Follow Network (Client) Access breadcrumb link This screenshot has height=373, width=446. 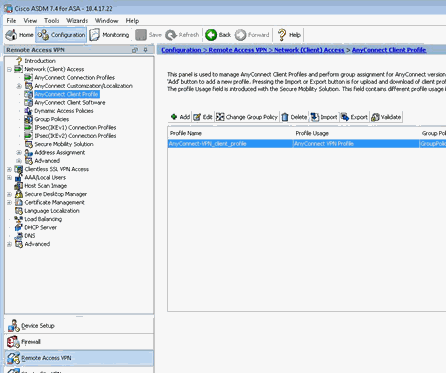click(309, 50)
